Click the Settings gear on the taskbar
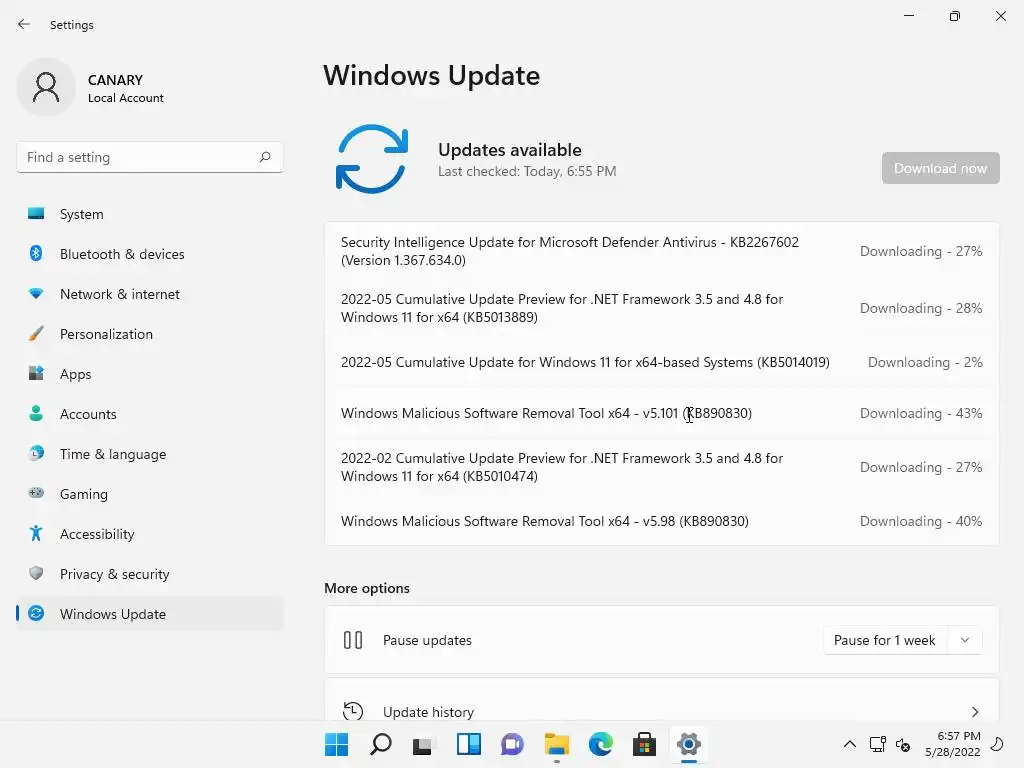1024x768 pixels. 688,744
